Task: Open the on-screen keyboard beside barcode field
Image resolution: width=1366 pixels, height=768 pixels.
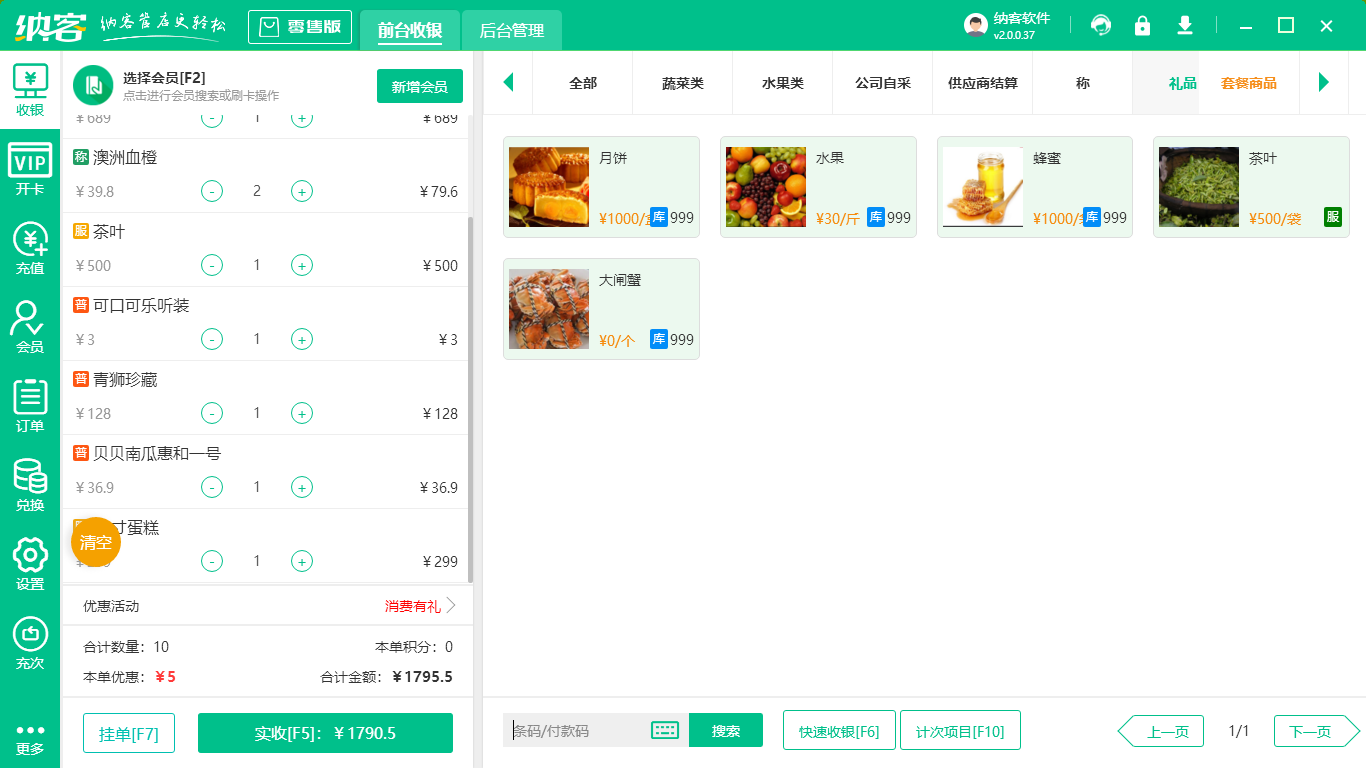Action: pos(663,730)
